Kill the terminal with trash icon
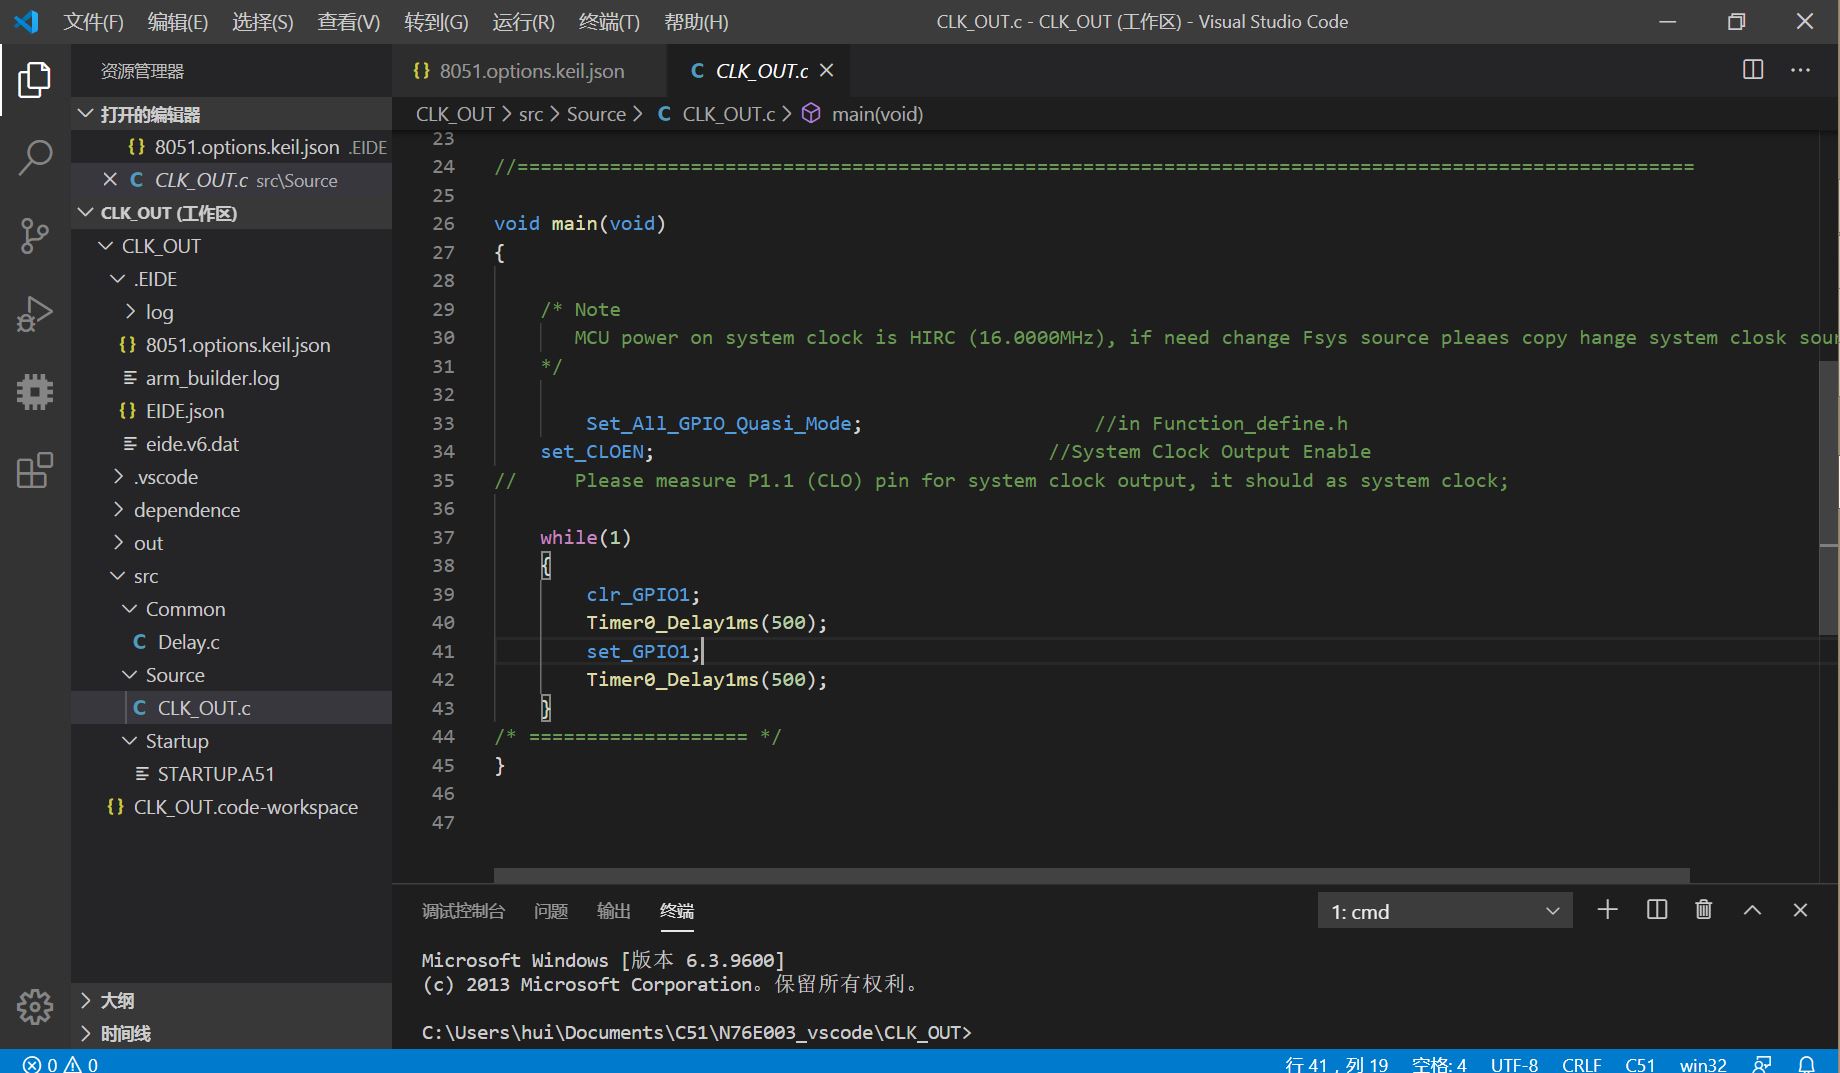 coord(1704,910)
